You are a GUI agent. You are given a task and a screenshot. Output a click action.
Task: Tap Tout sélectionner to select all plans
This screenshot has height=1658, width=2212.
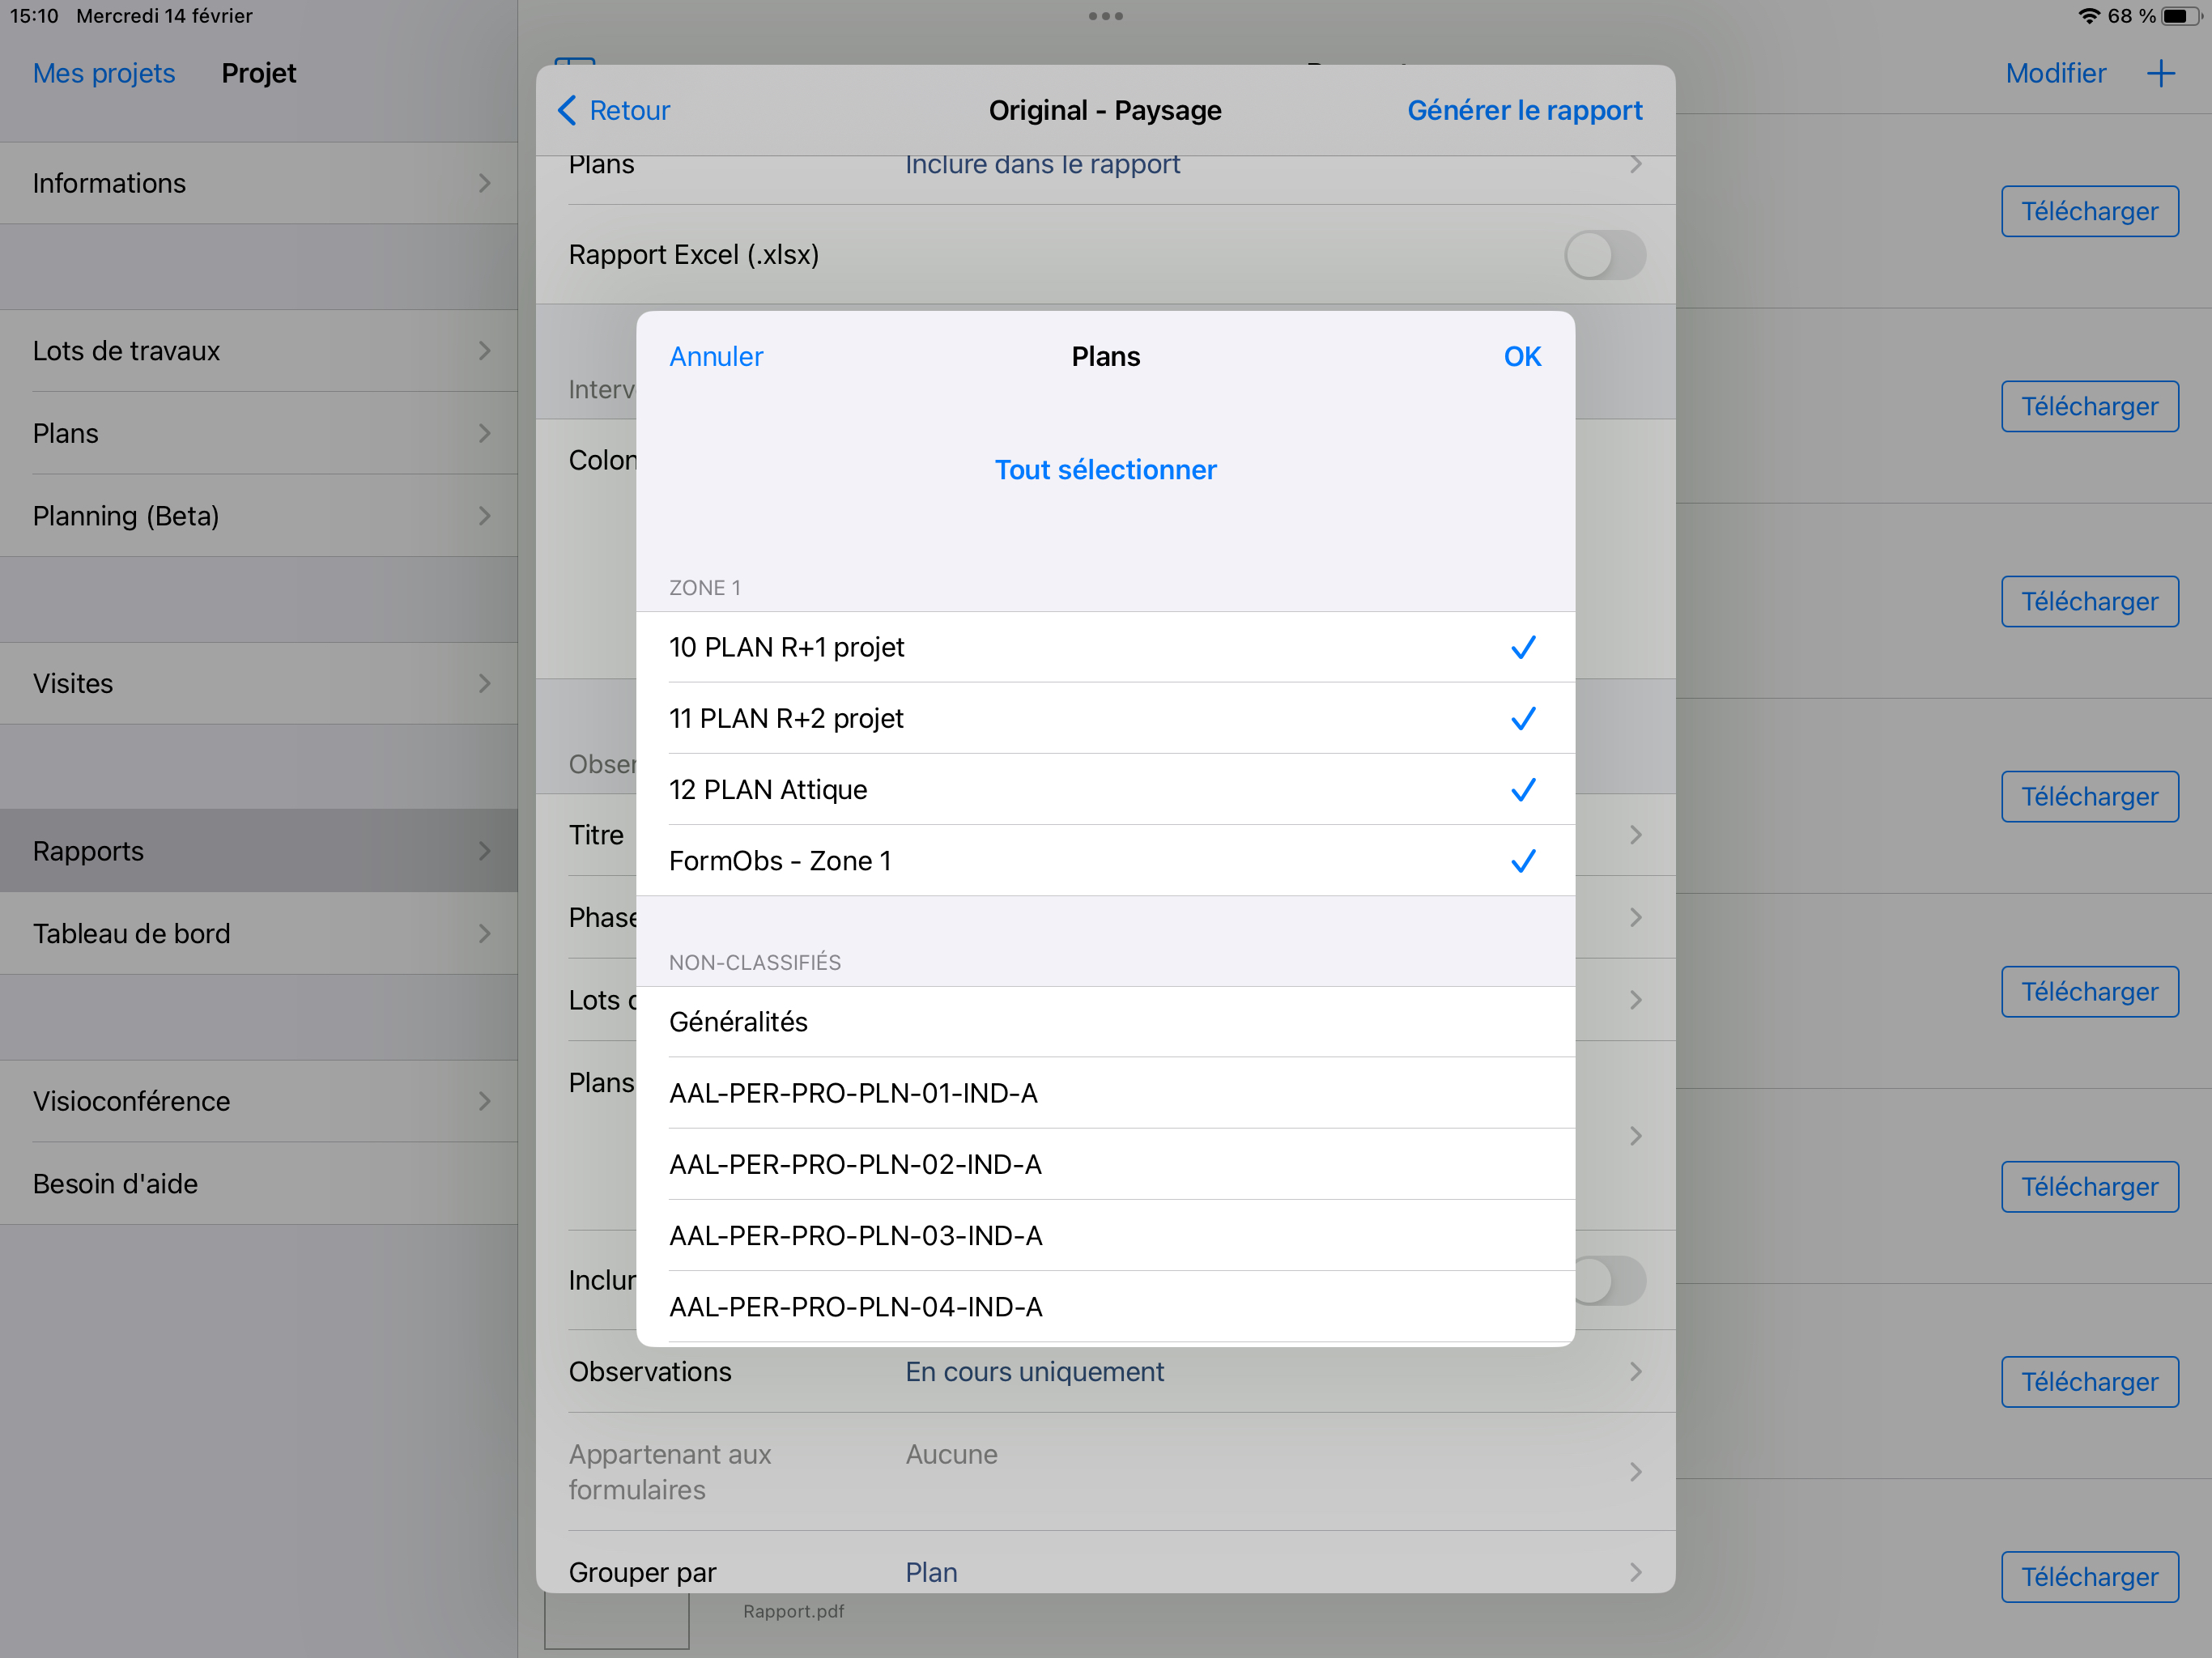click(1105, 470)
